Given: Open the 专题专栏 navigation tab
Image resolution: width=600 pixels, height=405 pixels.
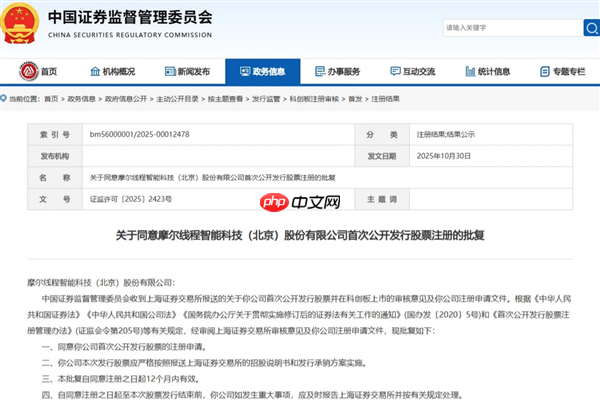Looking at the screenshot, I should (x=562, y=72).
